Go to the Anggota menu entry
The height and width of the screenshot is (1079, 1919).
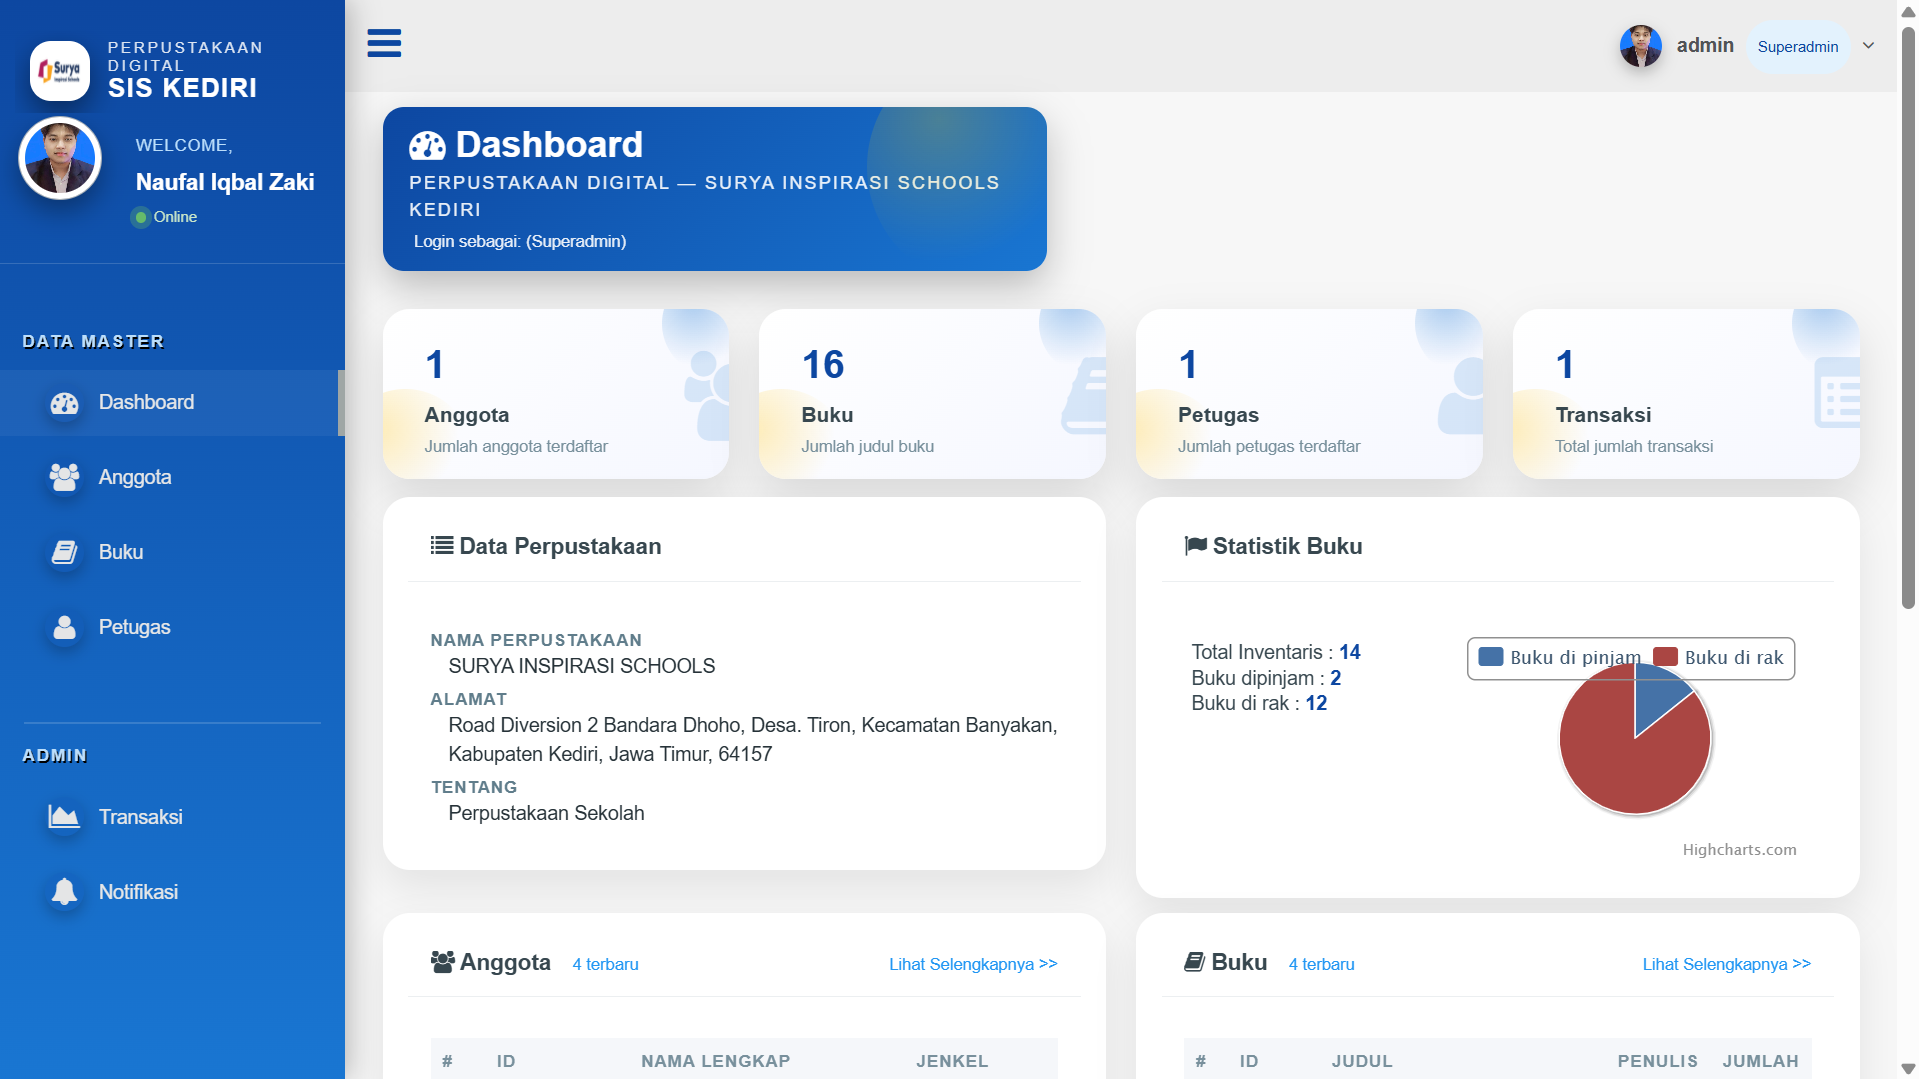point(134,477)
